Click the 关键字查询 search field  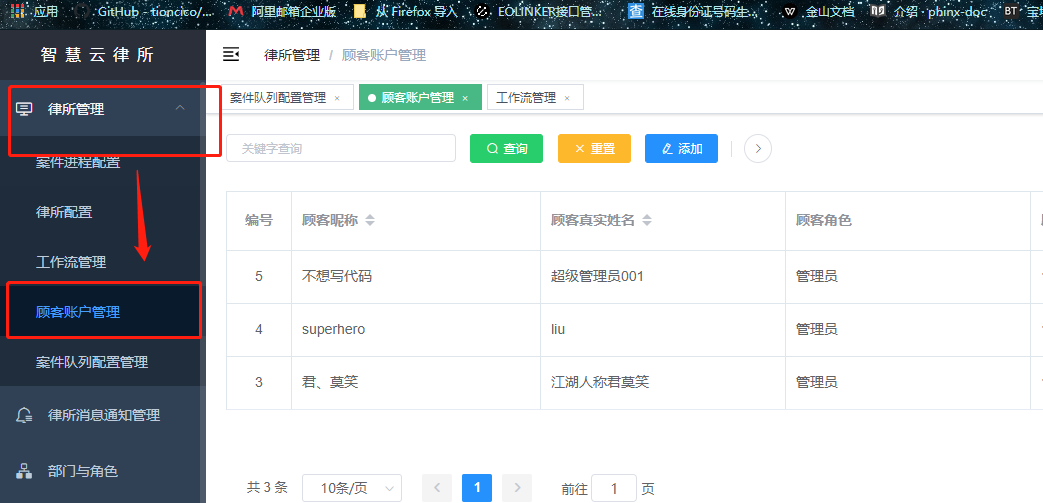click(341, 148)
